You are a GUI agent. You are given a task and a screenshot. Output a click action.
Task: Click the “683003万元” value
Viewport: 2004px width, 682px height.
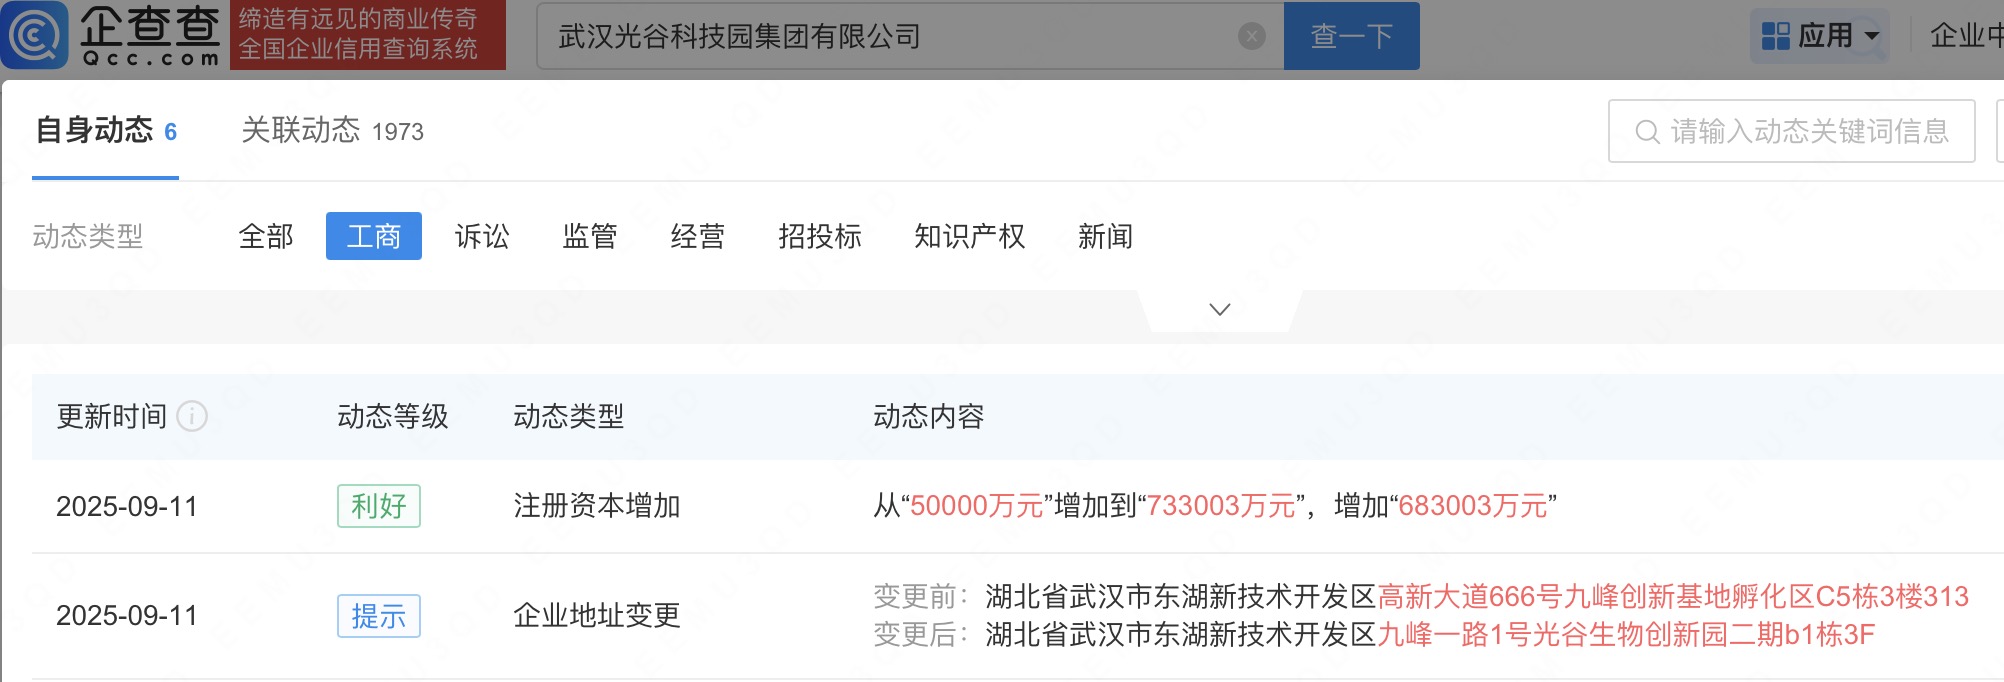(1473, 506)
